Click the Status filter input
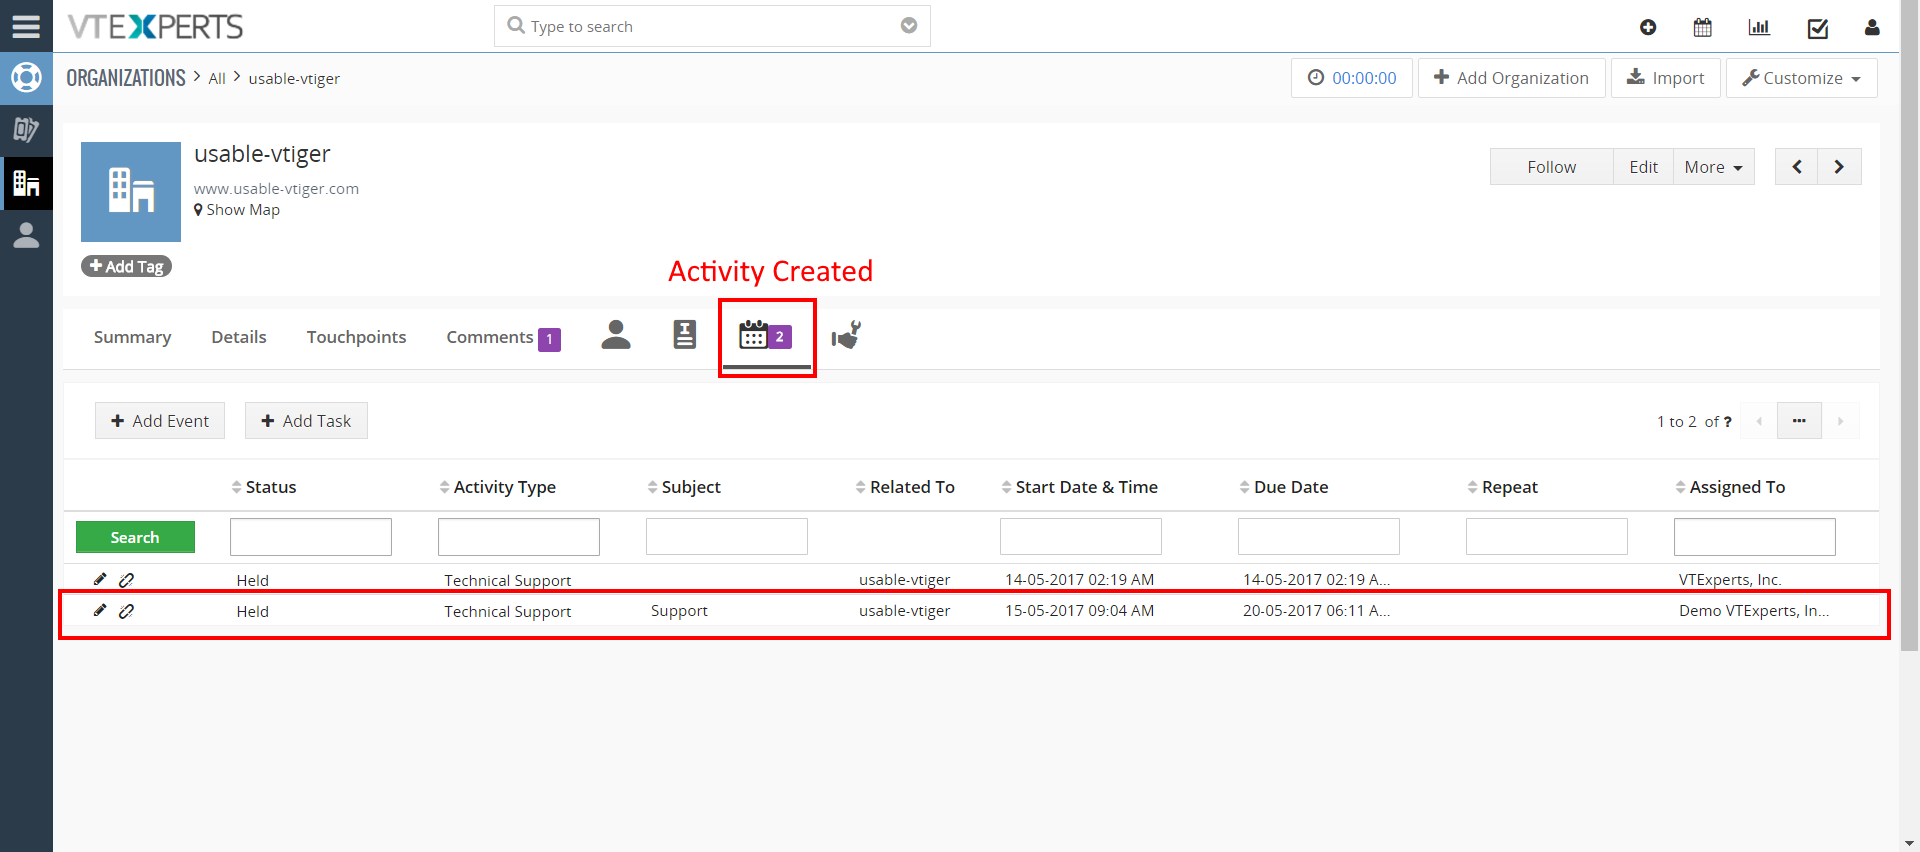The image size is (1920, 852). click(x=311, y=537)
